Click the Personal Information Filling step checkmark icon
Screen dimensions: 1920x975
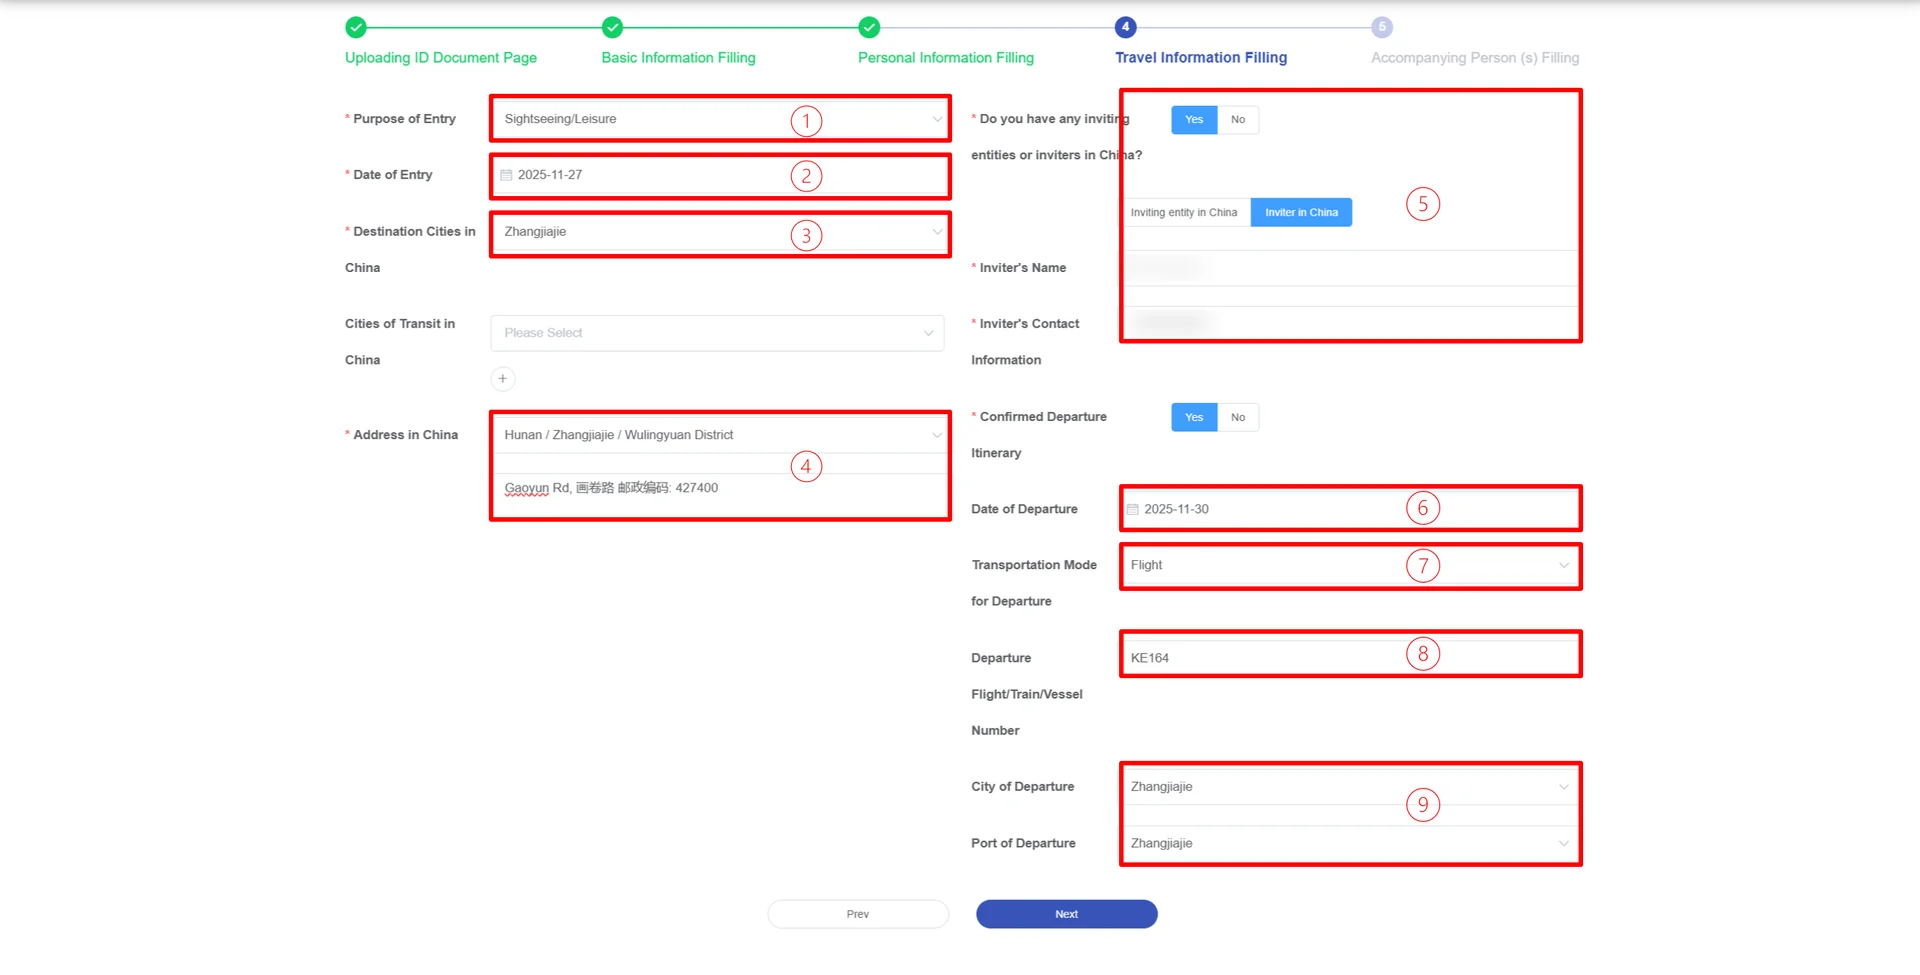[870, 27]
